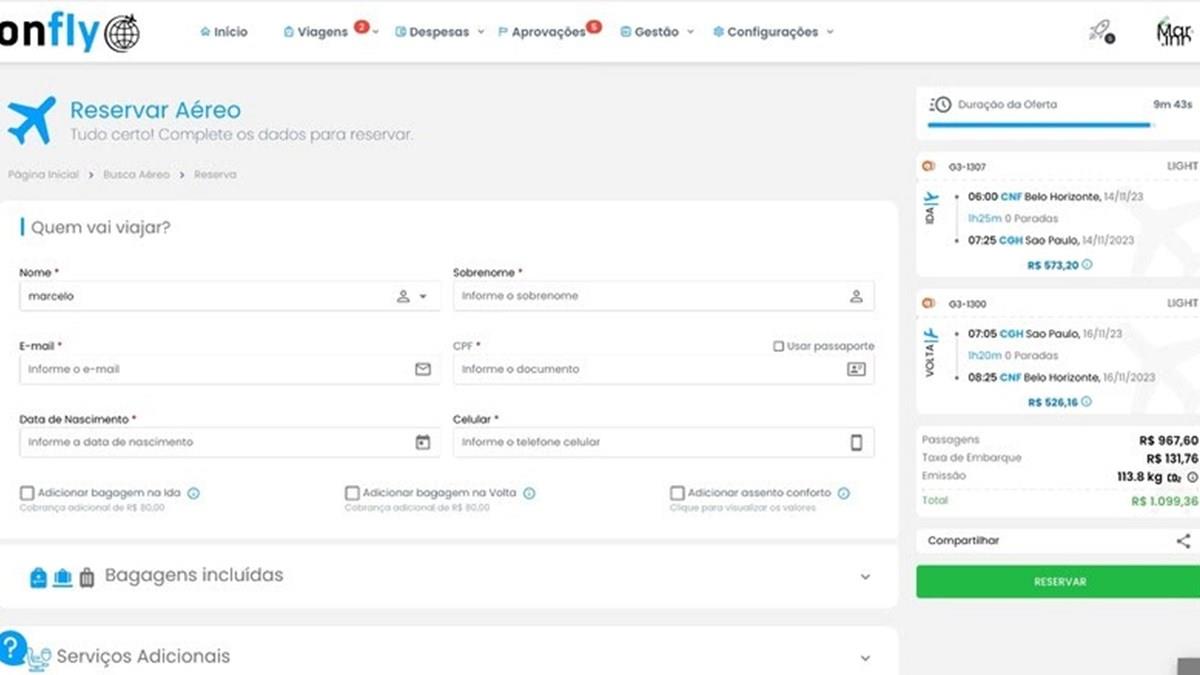Toggle the Usar passaporte checkbox
This screenshot has height=675, width=1200.
(x=778, y=346)
